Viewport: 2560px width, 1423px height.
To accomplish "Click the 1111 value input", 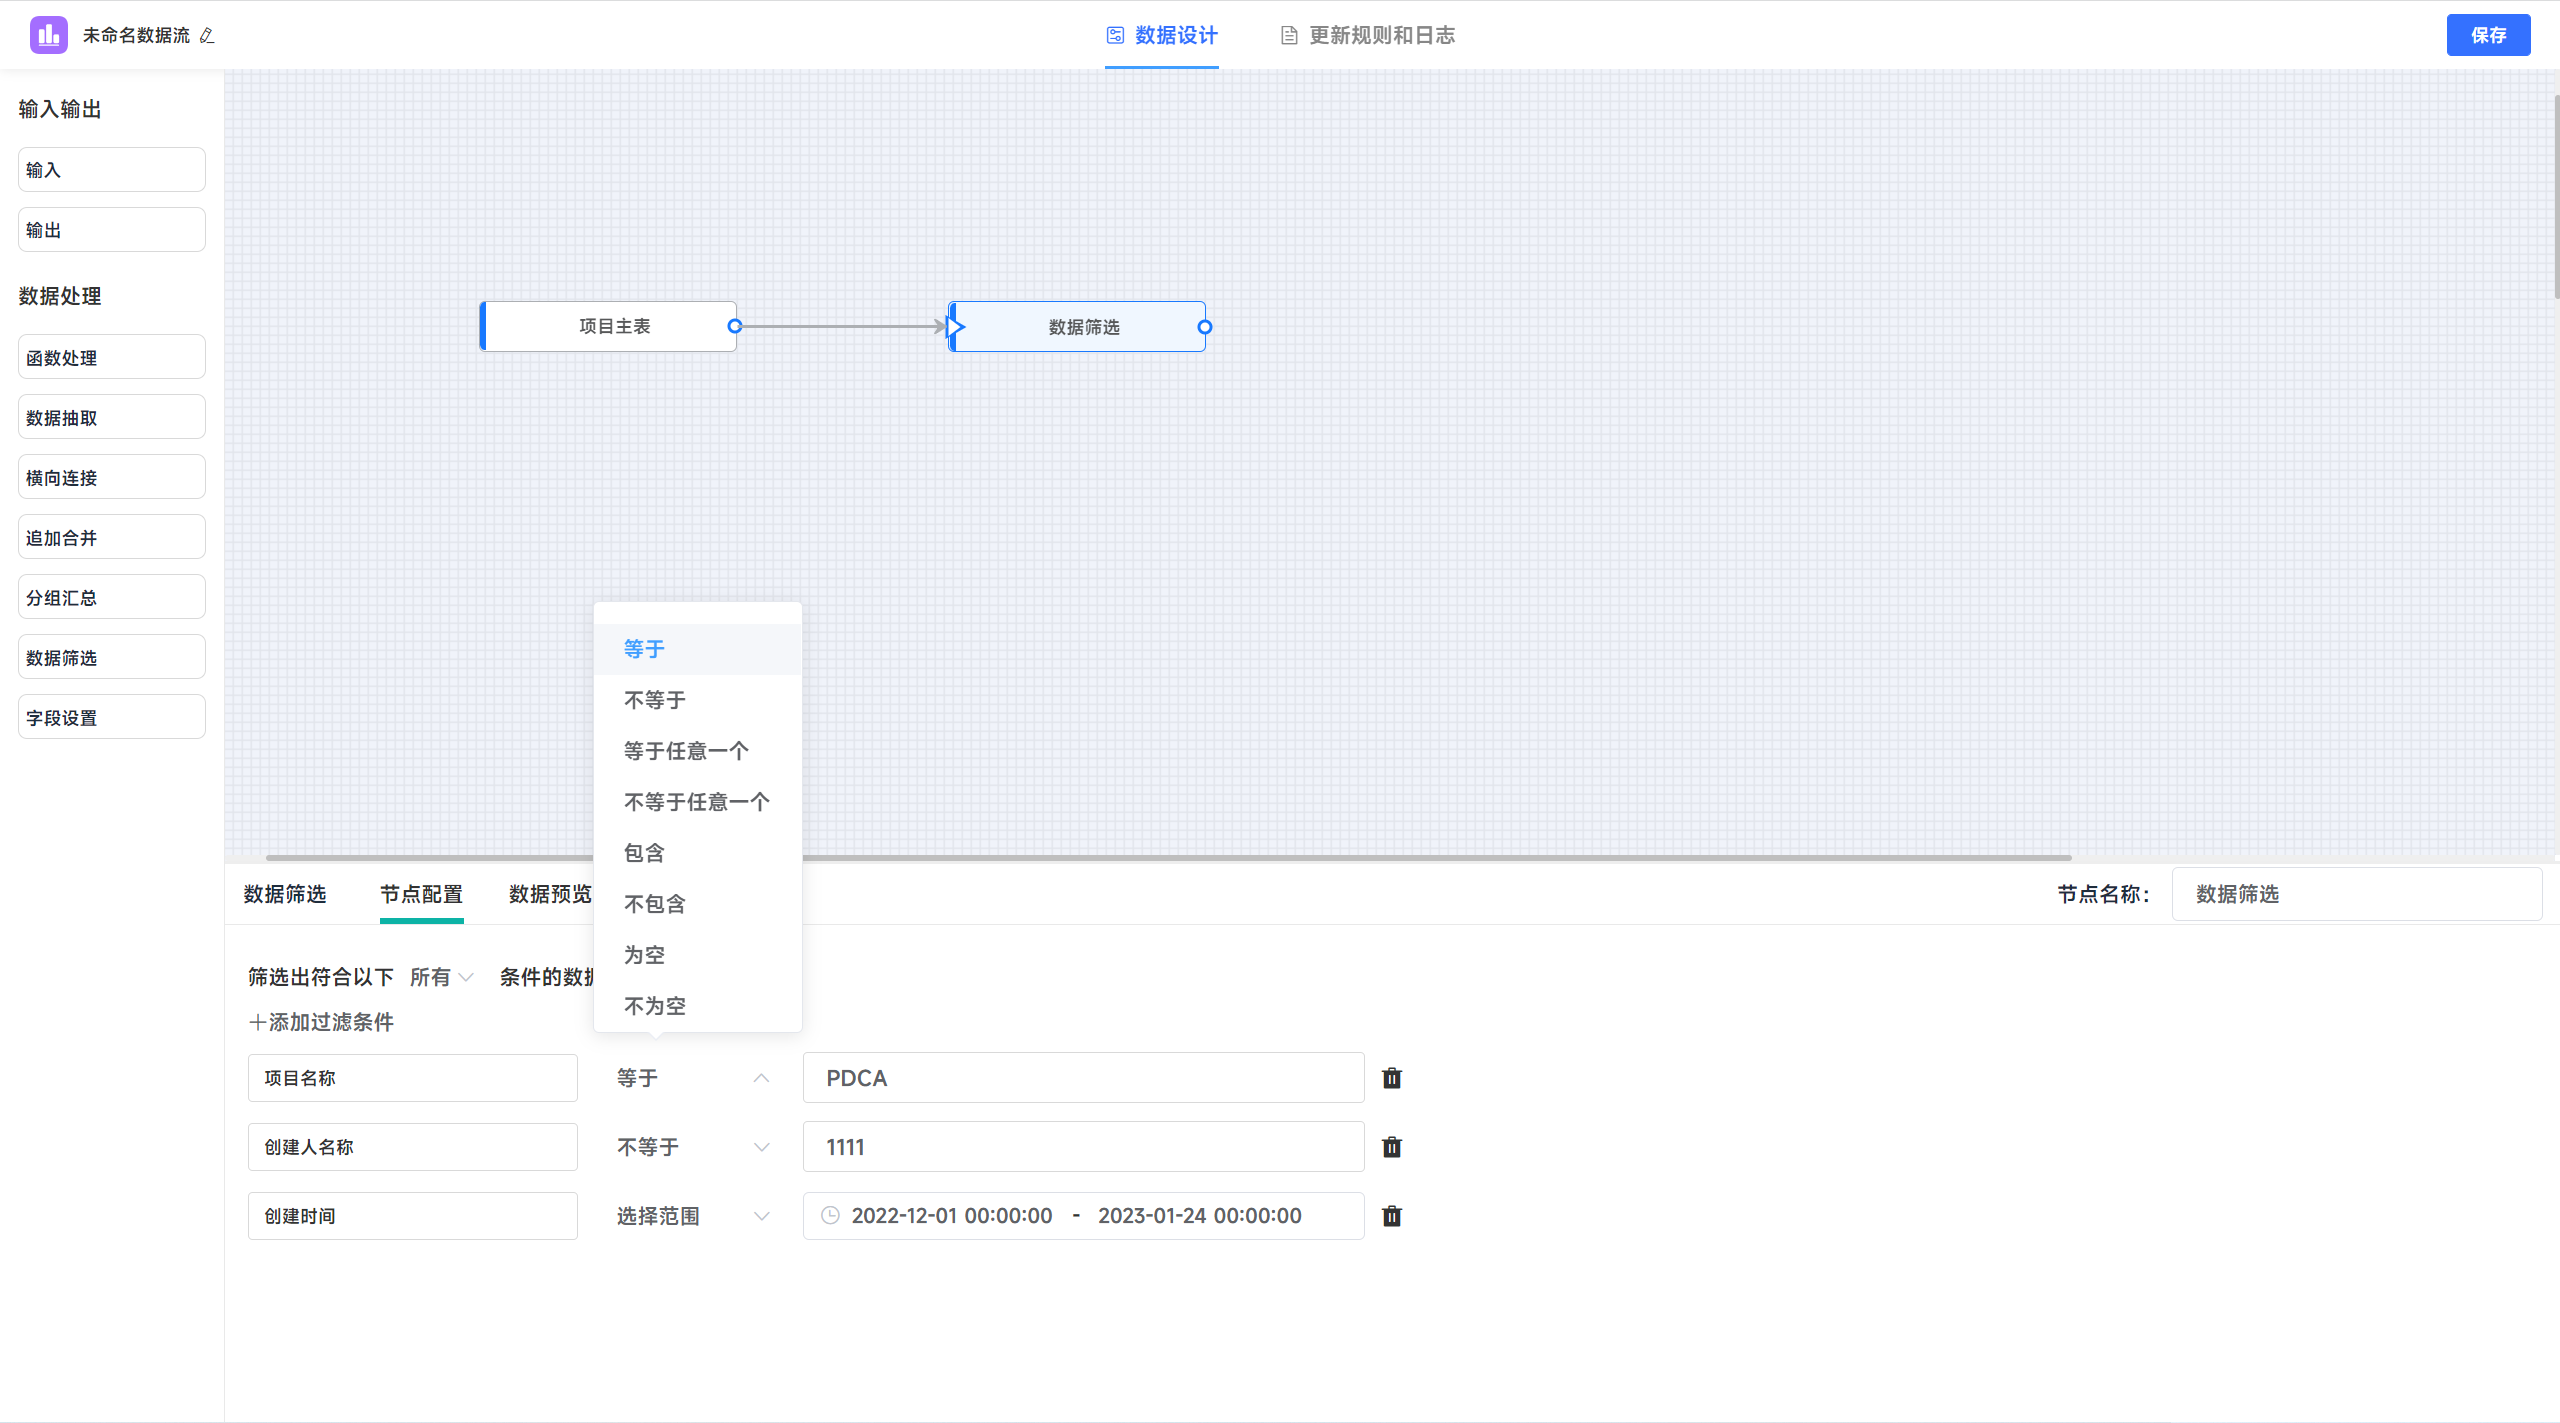I will click(x=1084, y=1147).
